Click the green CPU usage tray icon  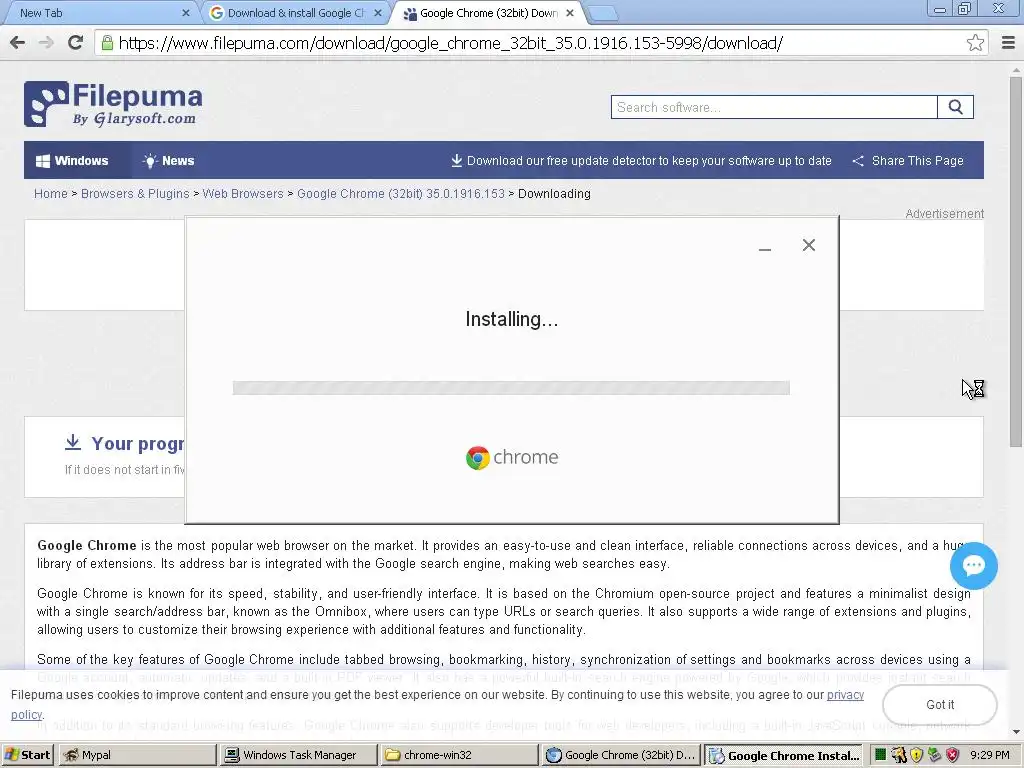[x=880, y=755]
